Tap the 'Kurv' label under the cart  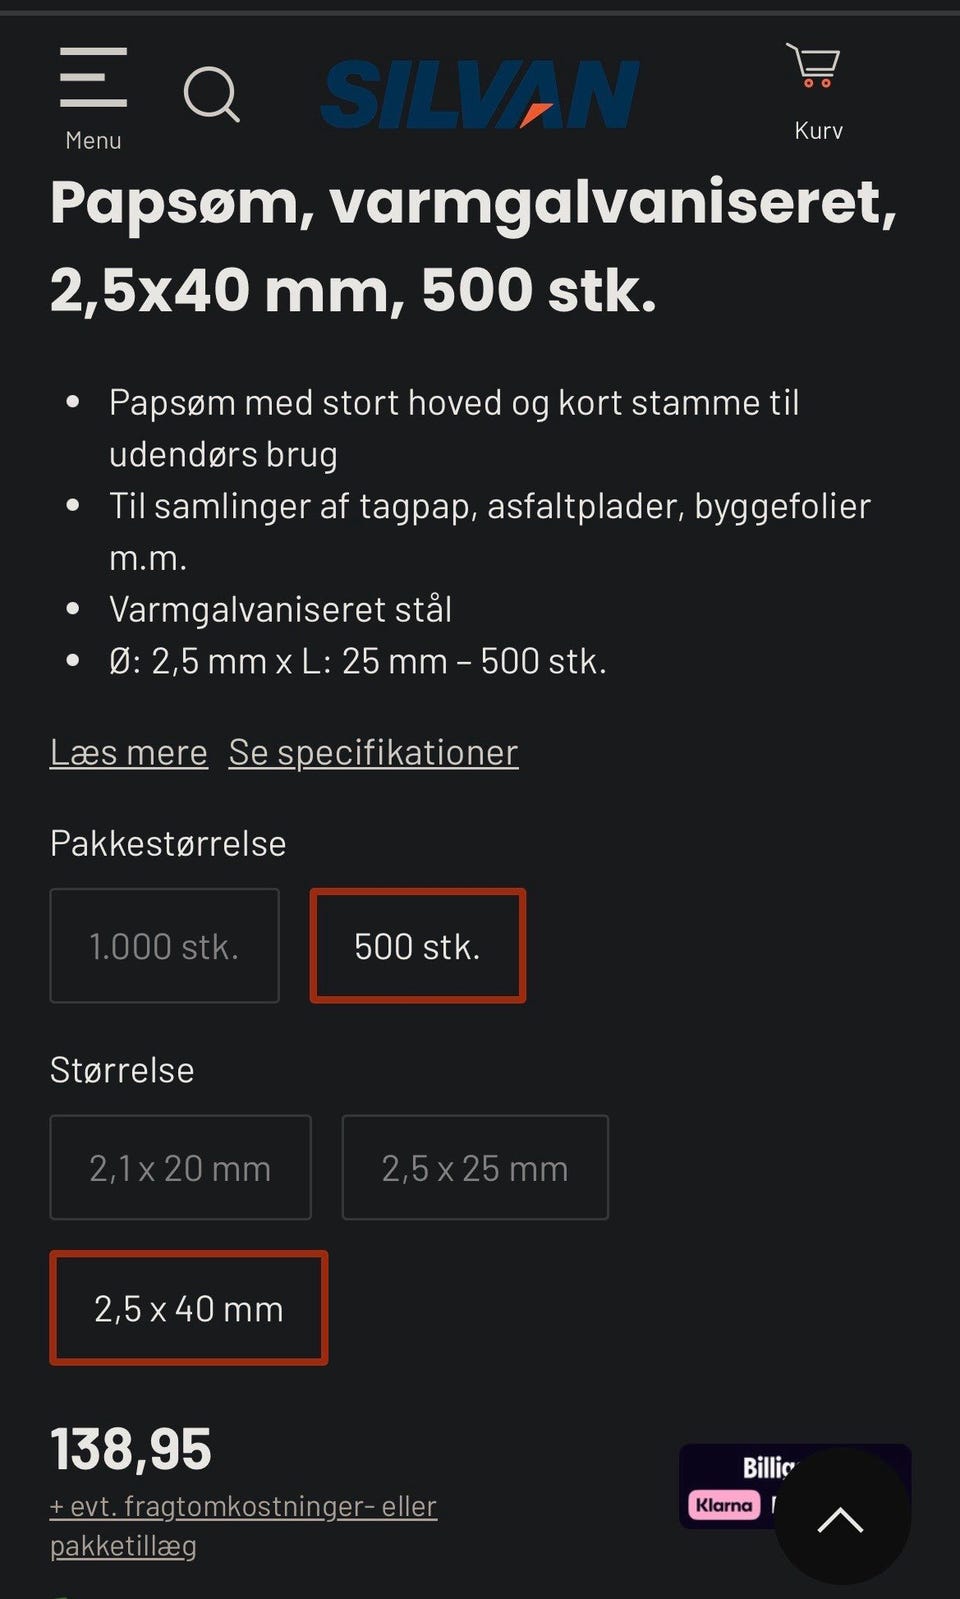click(818, 131)
